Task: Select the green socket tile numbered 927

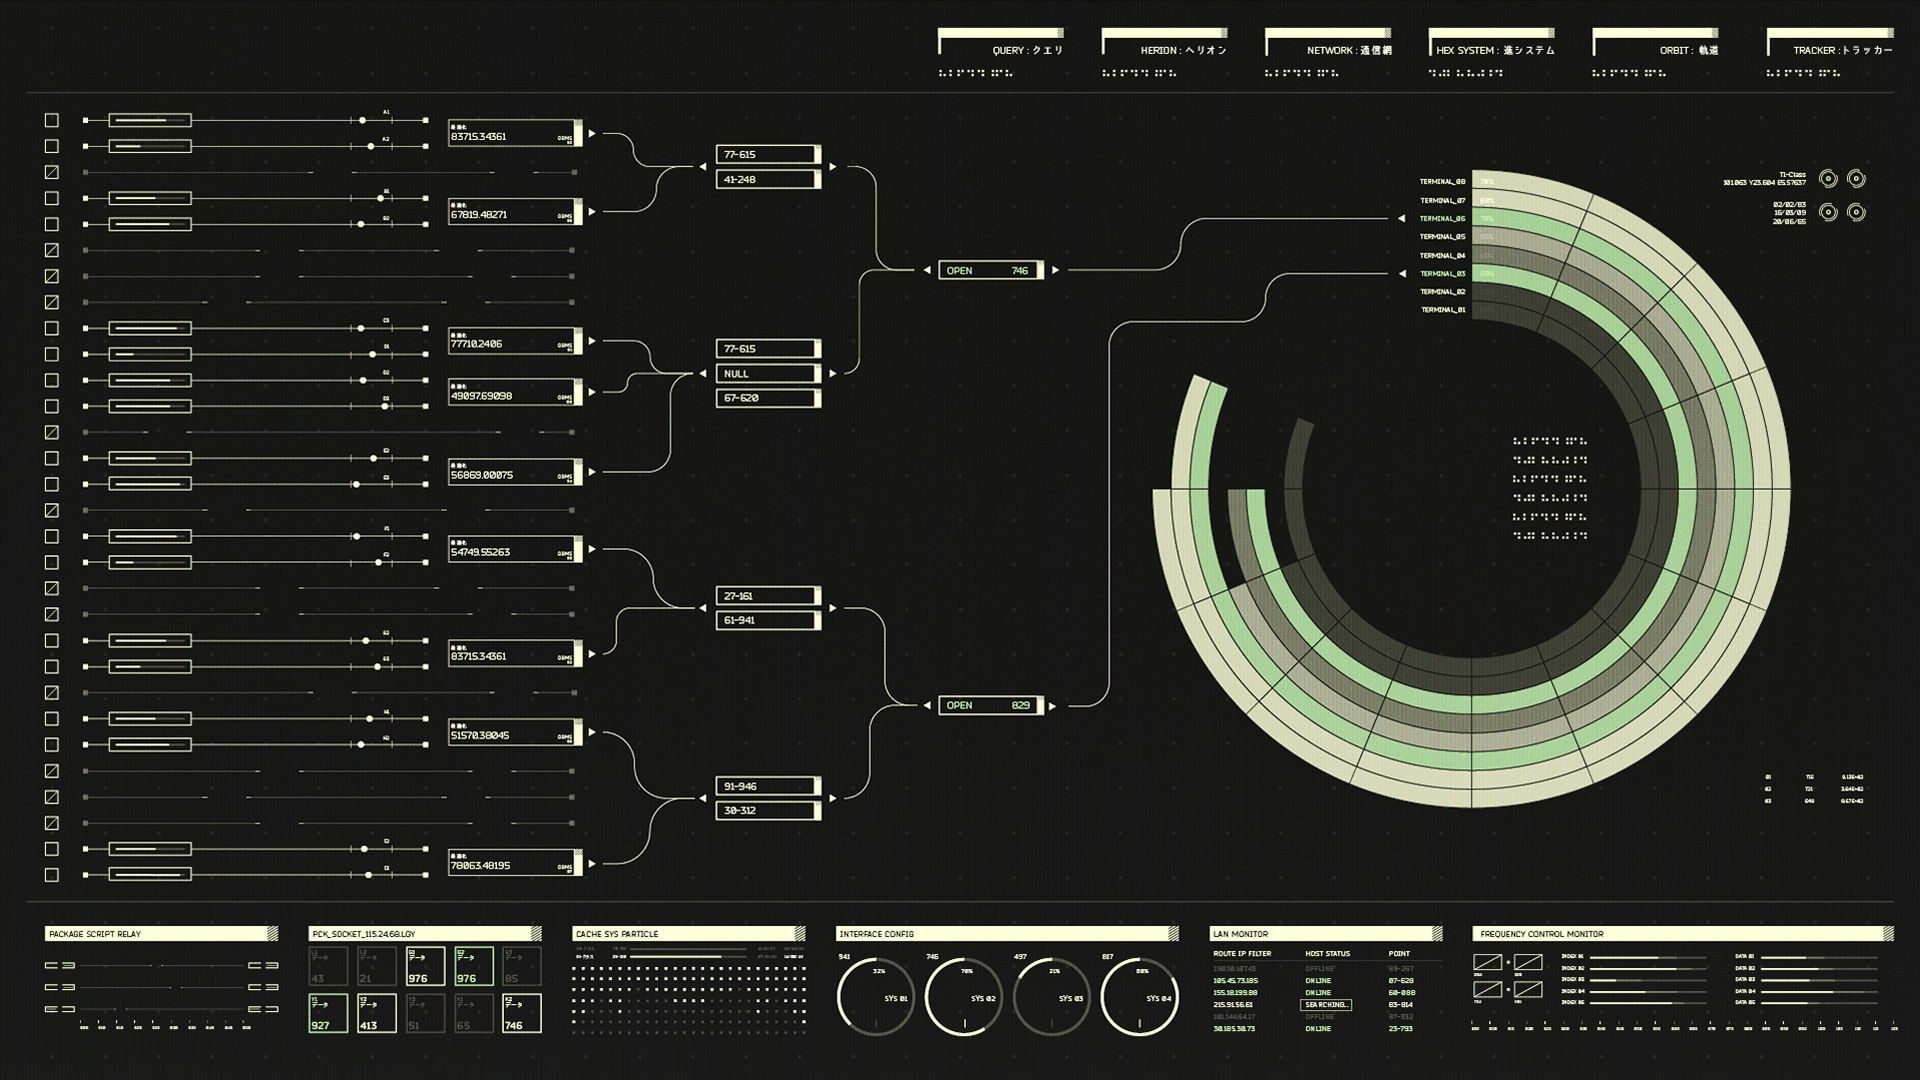Action: click(x=328, y=1013)
